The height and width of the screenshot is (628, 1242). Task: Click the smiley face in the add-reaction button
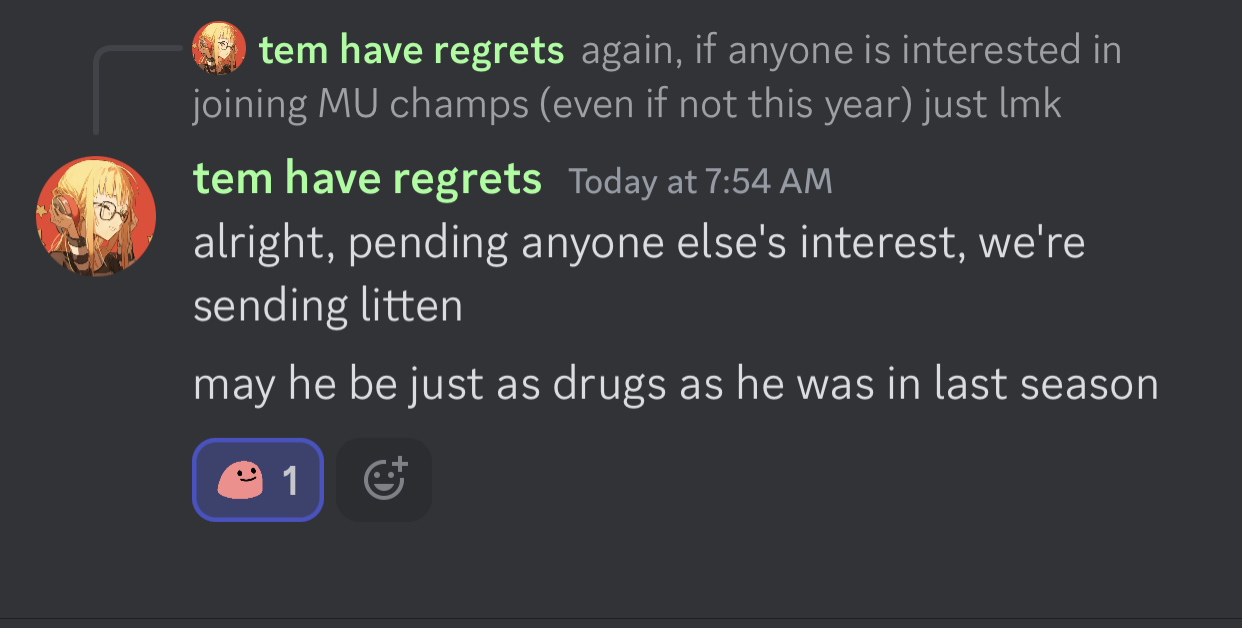381,483
